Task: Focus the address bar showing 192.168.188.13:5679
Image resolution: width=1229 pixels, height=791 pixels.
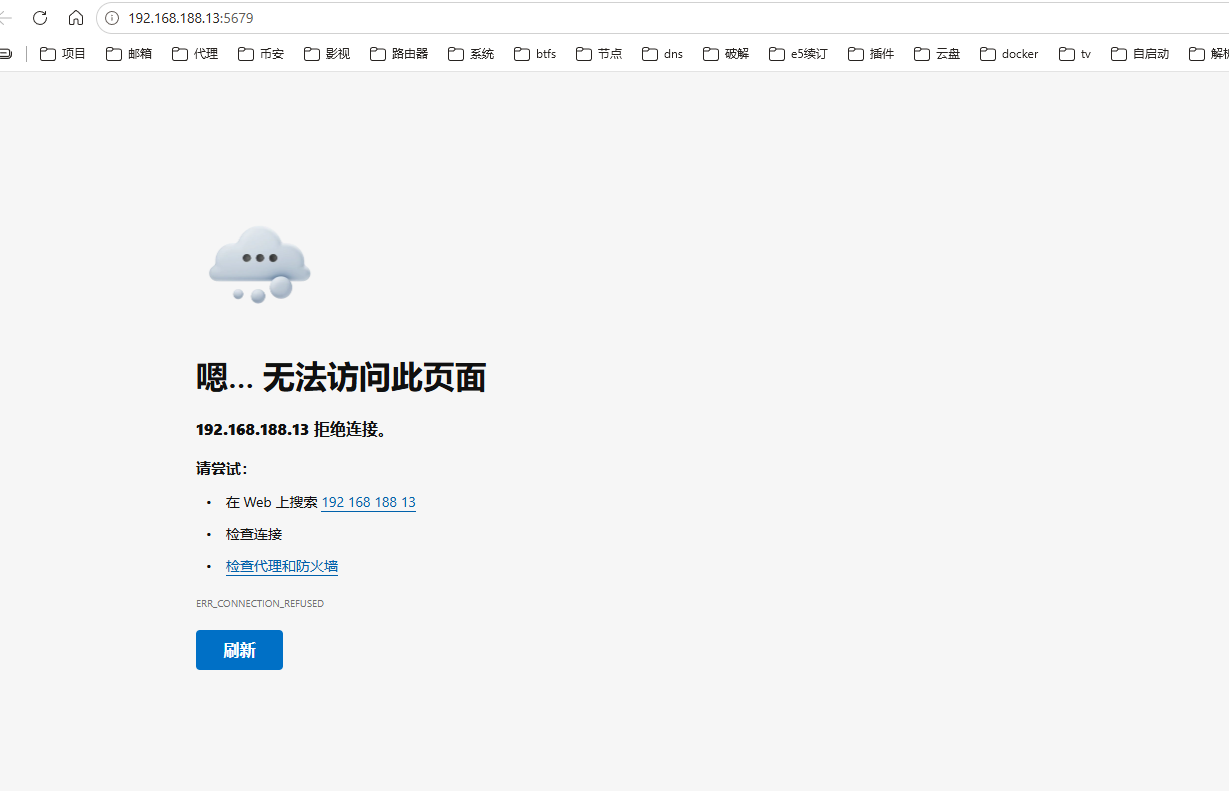Action: [662, 18]
